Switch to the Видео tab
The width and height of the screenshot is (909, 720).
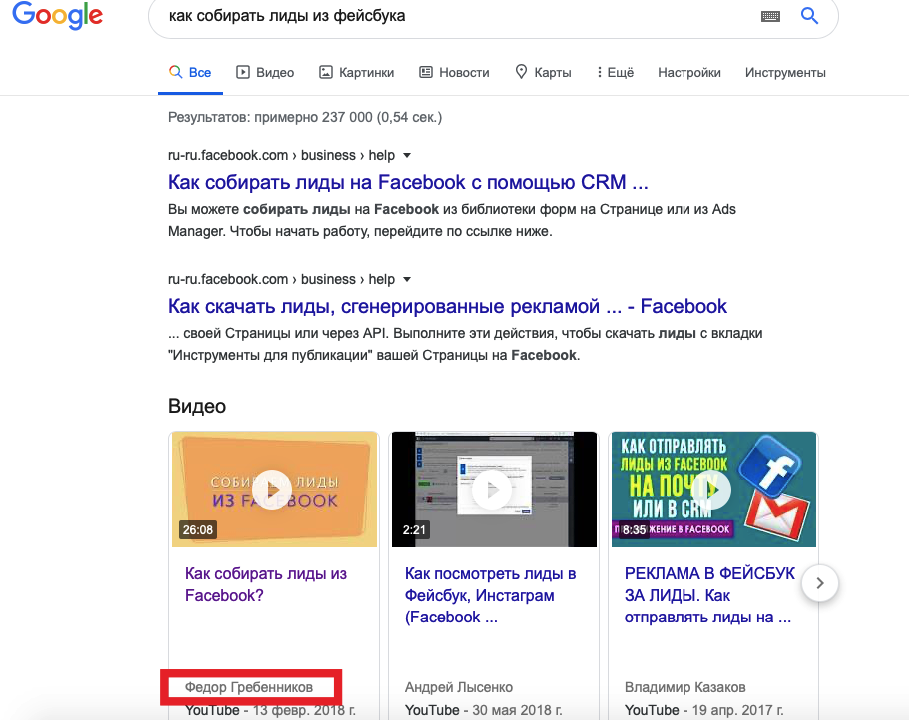pos(265,73)
